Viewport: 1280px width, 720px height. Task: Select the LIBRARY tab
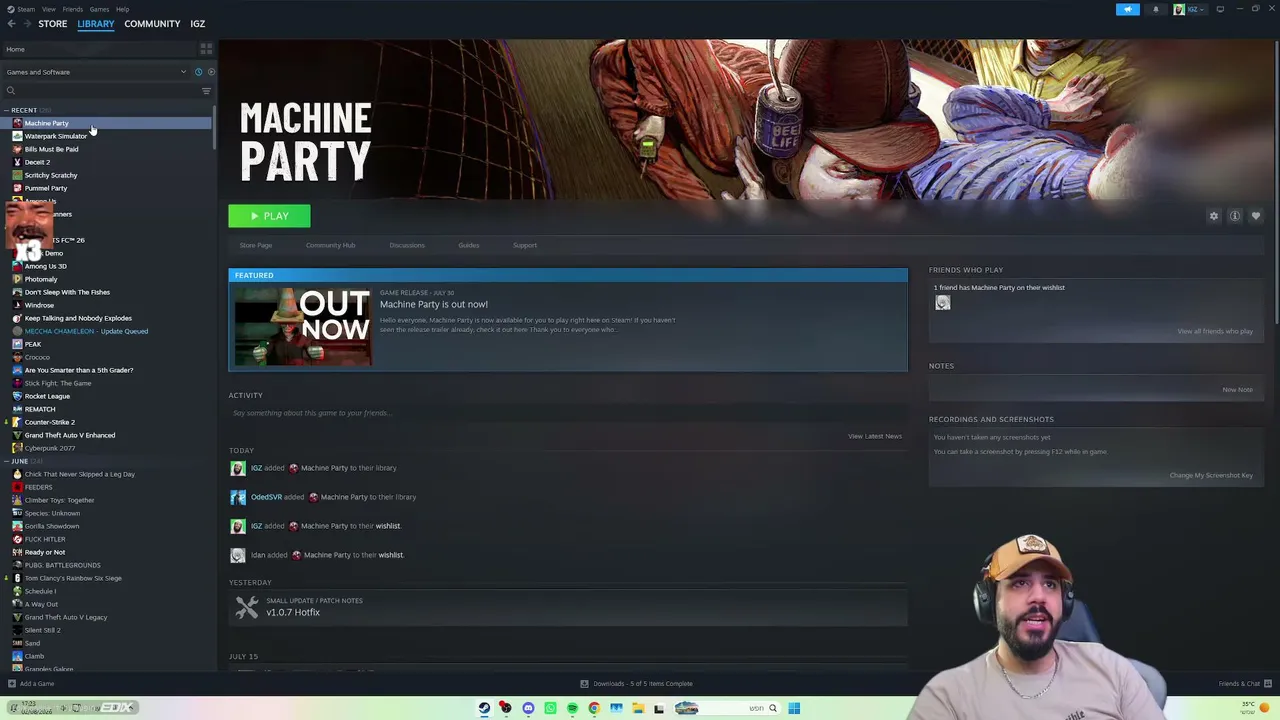pos(96,24)
